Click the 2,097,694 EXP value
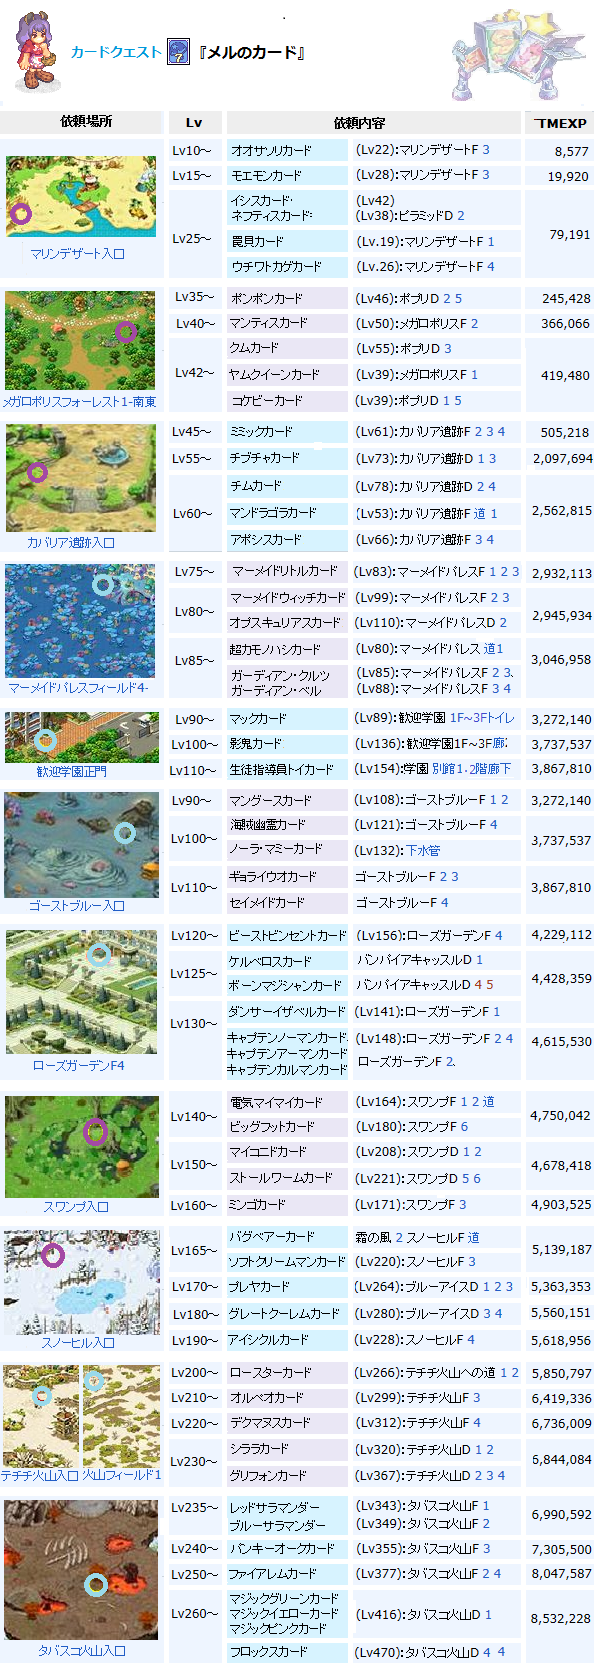Image resolution: width=595 pixels, height=1663 pixels. point(562,459)
